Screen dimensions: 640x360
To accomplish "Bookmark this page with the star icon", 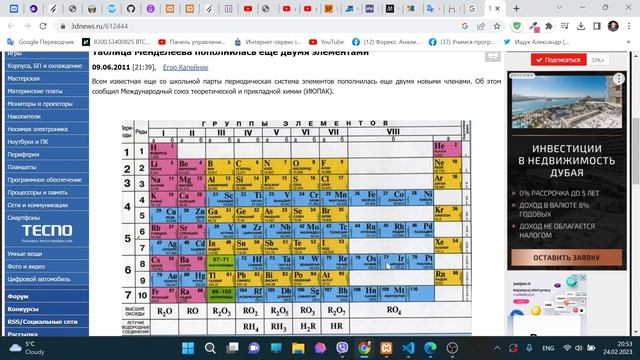I will pyautogui.click(x=497, y=26).
